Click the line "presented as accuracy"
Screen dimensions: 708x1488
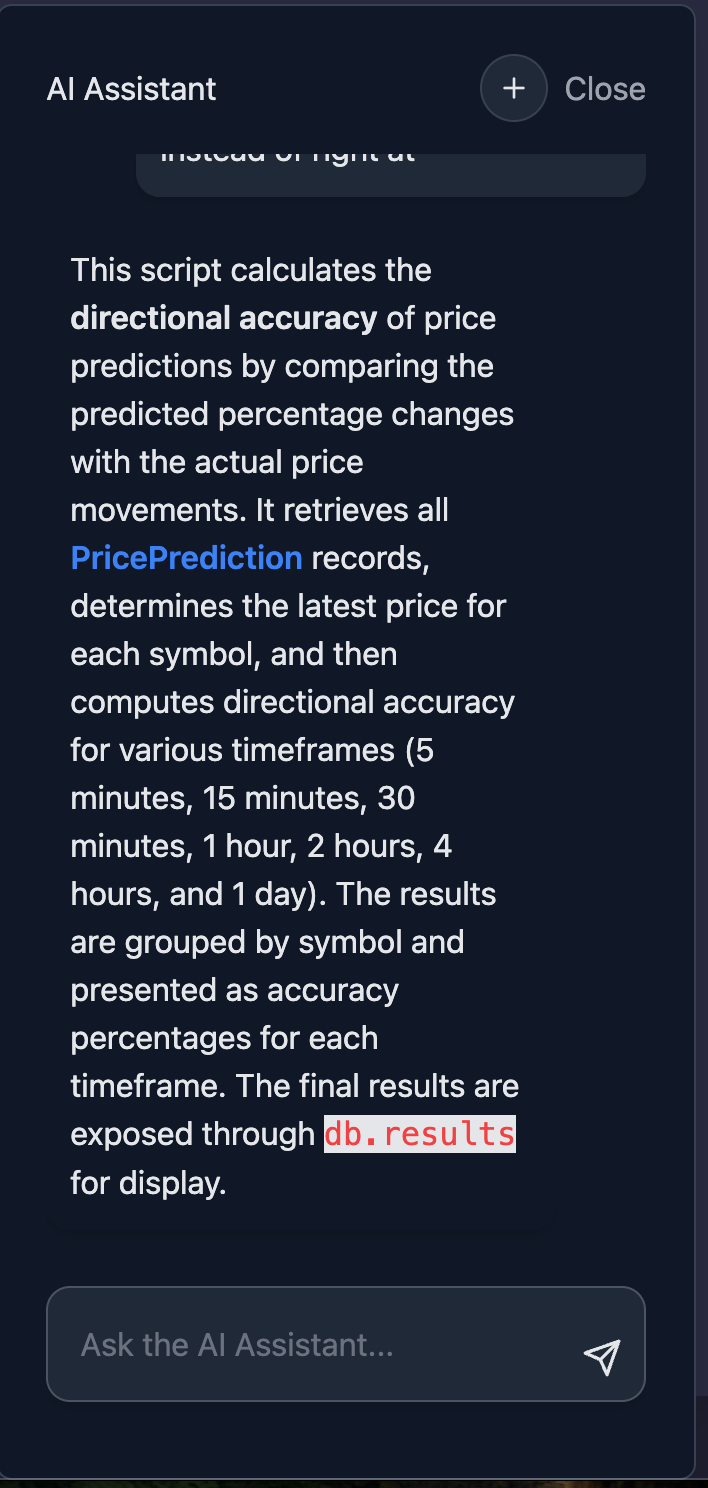[x=234, y=990]
